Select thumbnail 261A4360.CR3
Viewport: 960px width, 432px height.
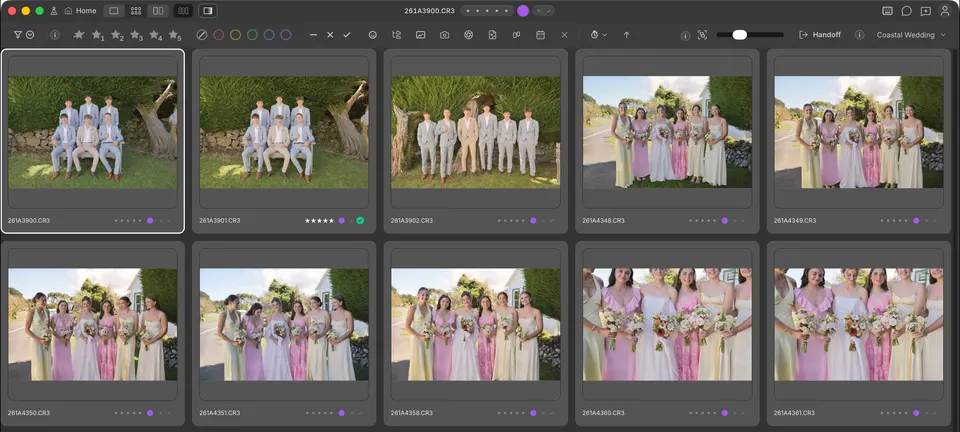click(x=667, y=324)
